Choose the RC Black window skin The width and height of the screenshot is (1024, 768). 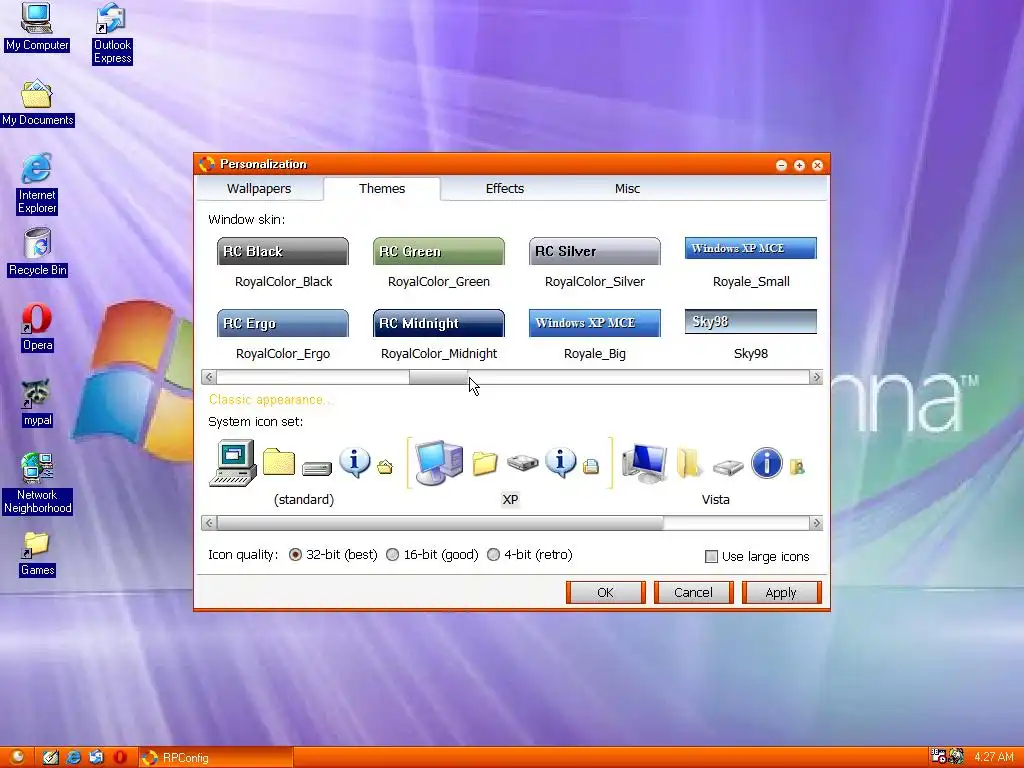click(283, 263)
